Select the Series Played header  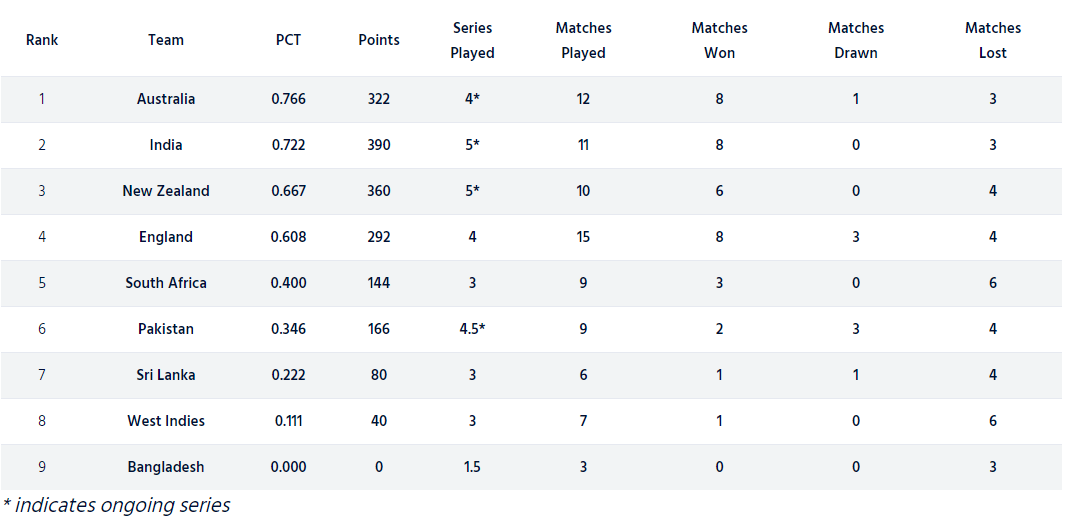(473, 40)
